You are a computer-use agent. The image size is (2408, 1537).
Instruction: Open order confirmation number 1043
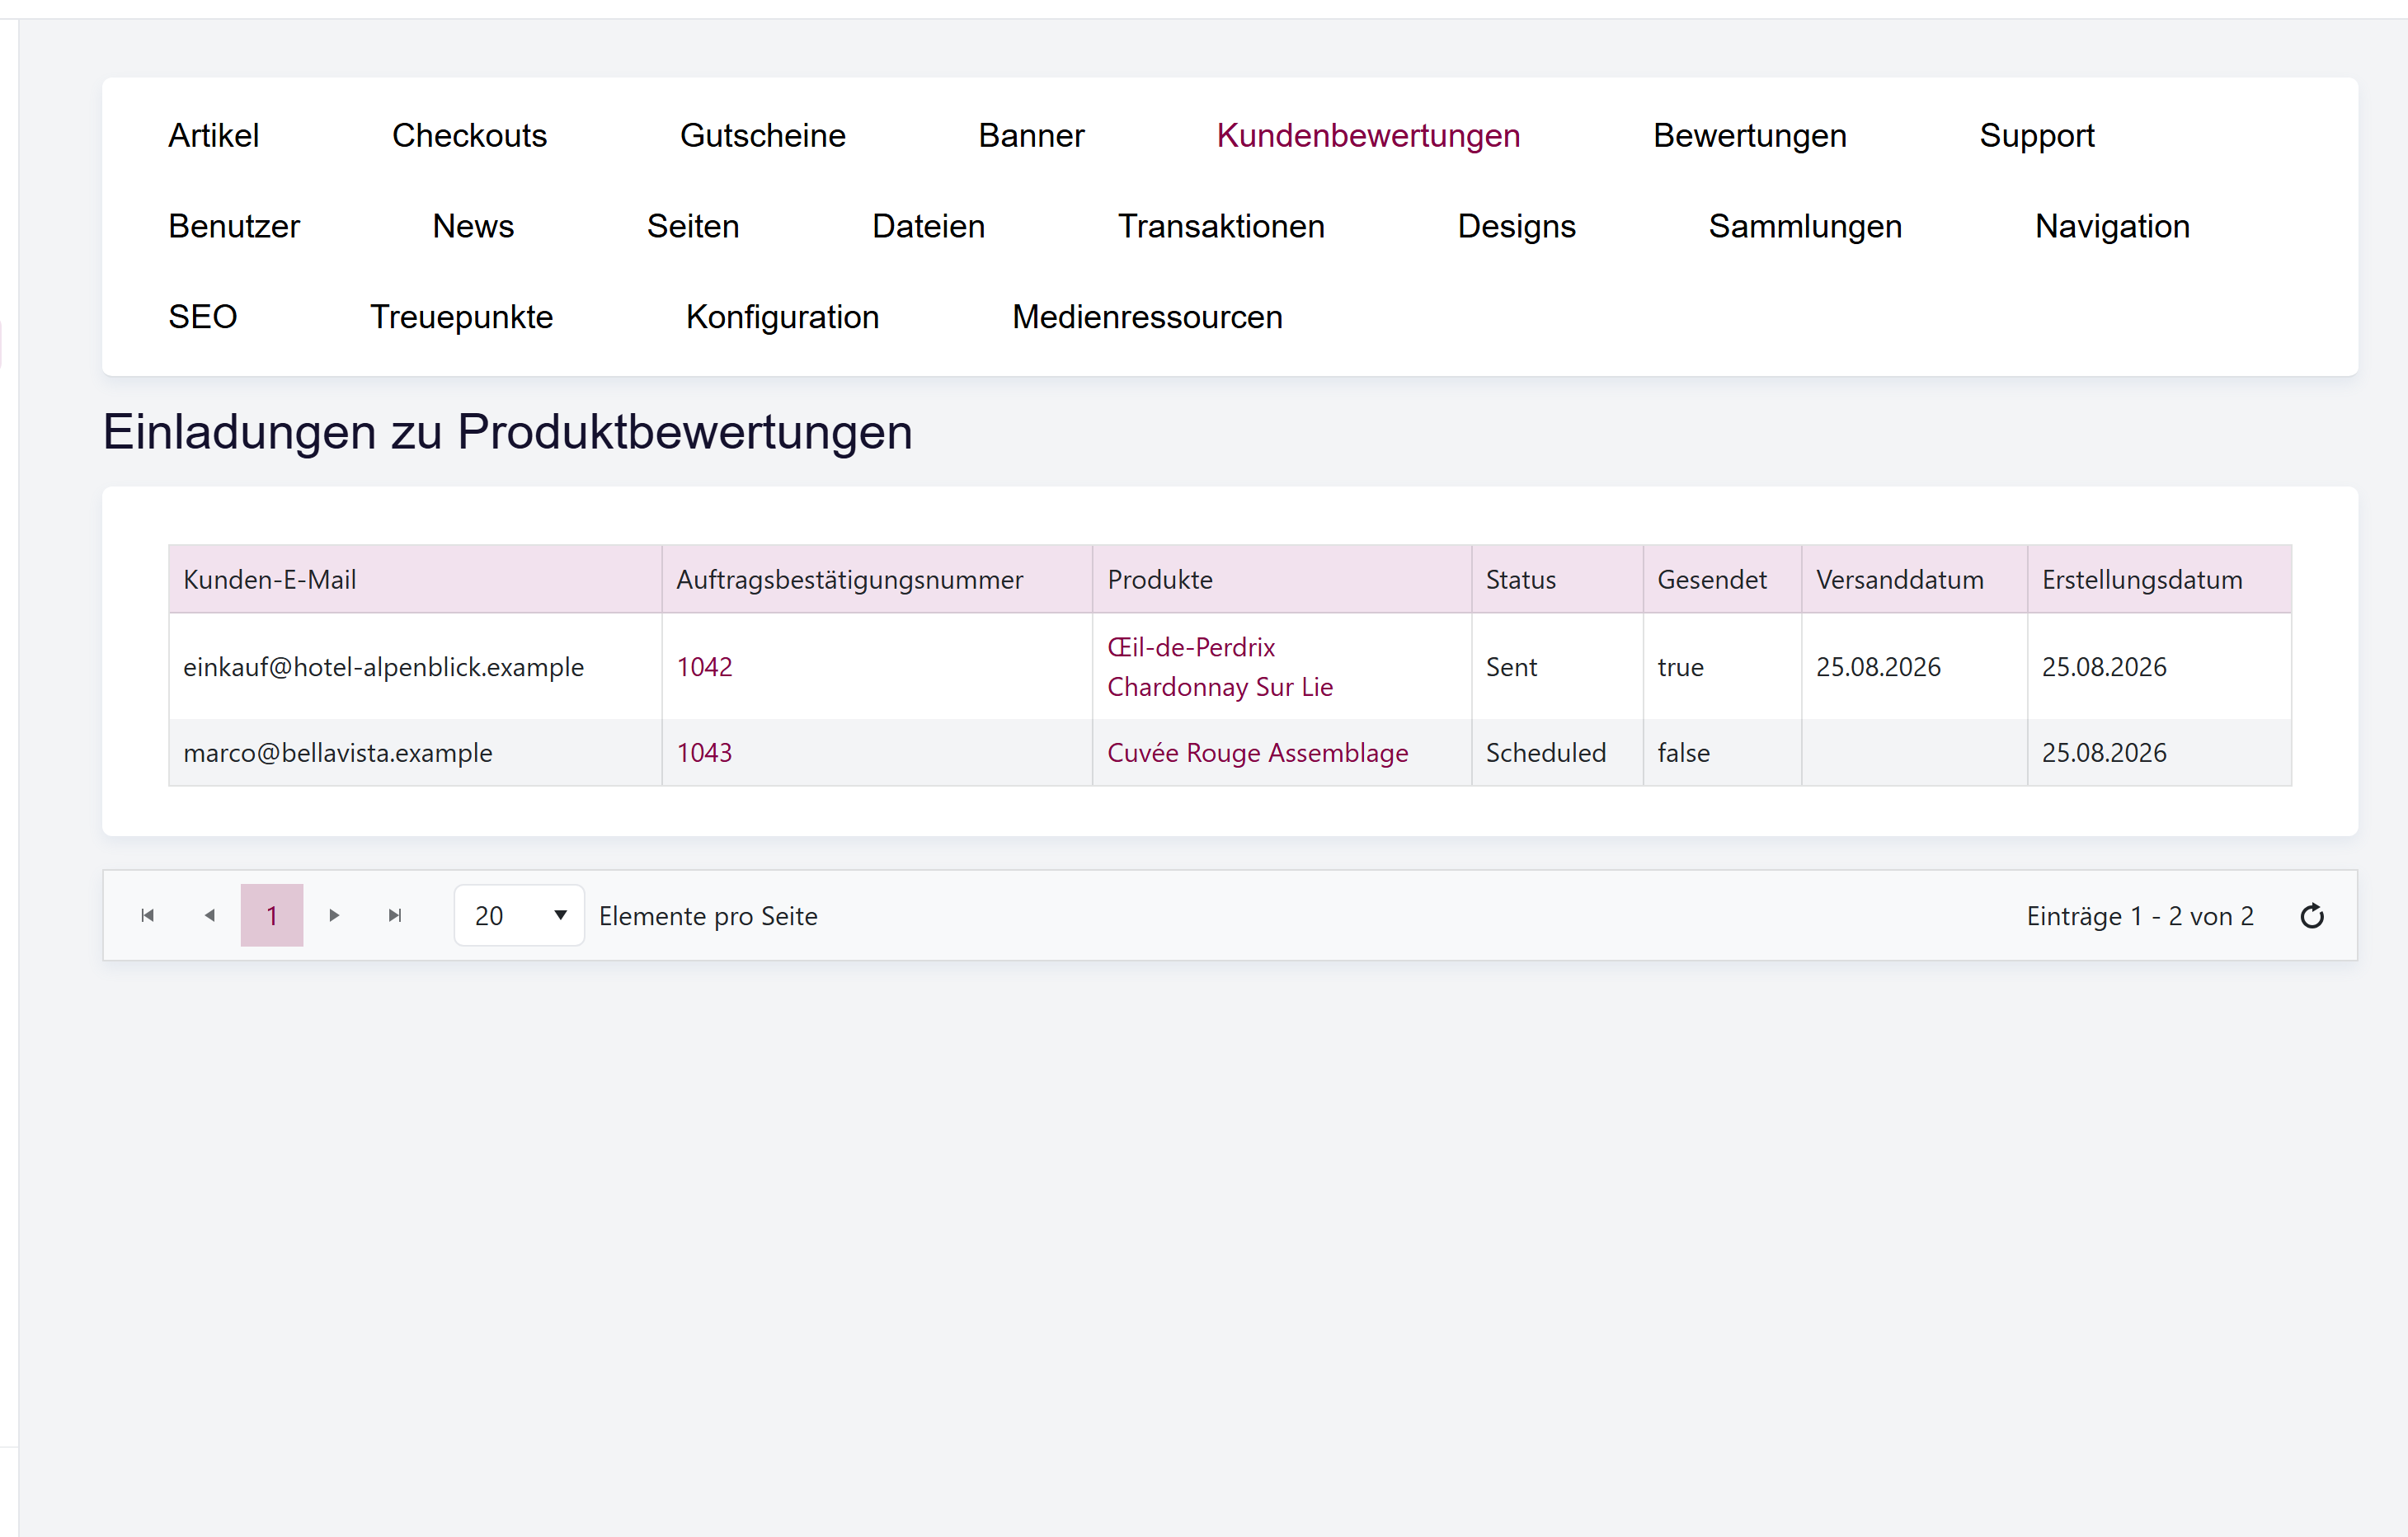click(705, 753)
